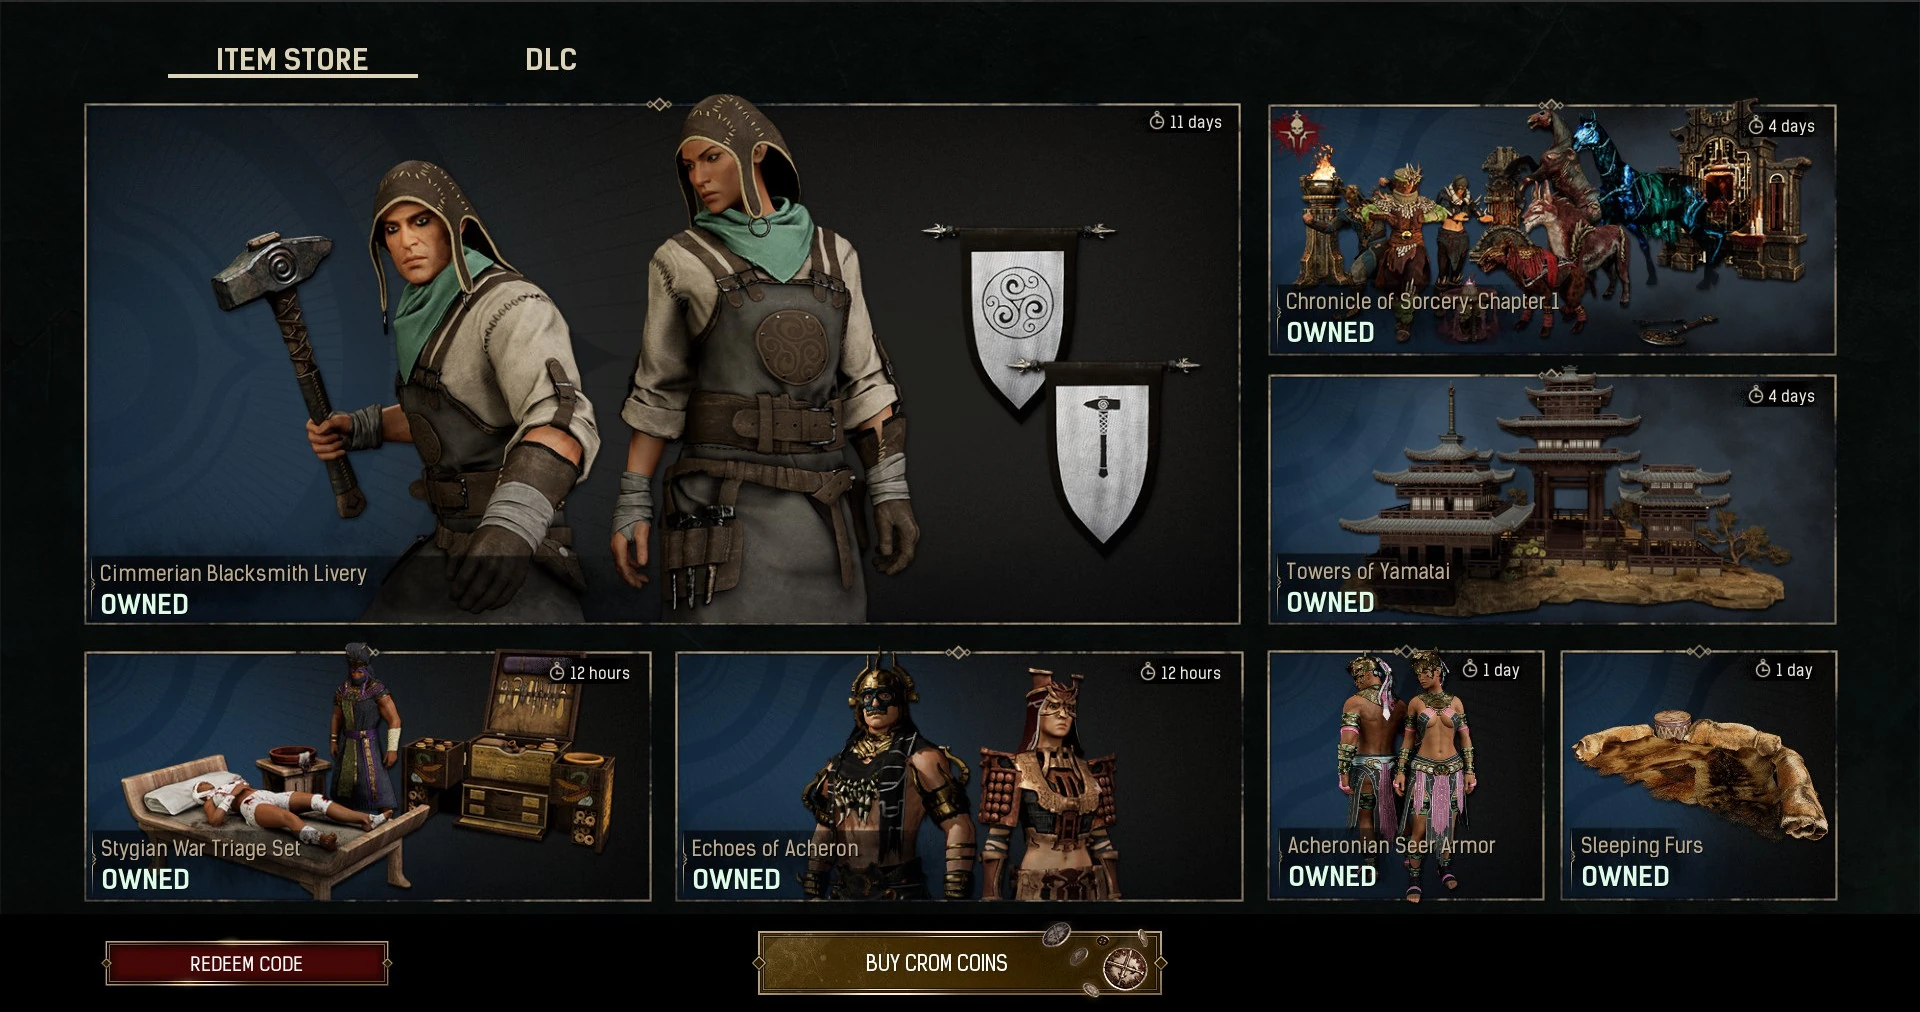Viewport: 1920px width, 1012px height.
Task: Open the Stygian War Triage Set tile
Action: pyautogui.click(x=368, y=776)
